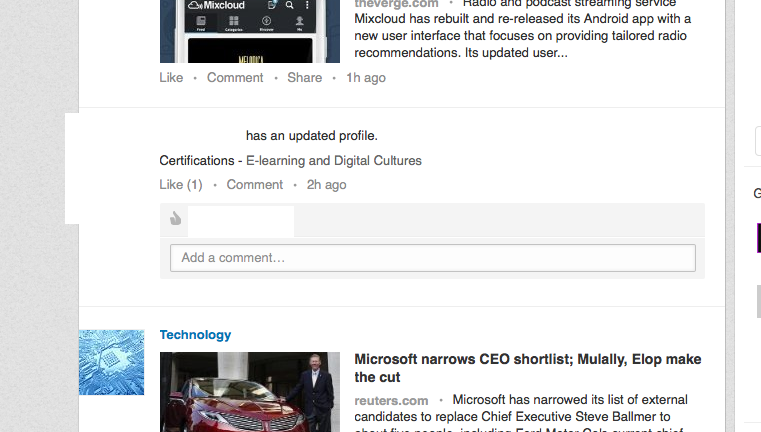Visit the reuters.com source link
The image size is (761, 432).
pyautogui.click(x=391, y=400)
